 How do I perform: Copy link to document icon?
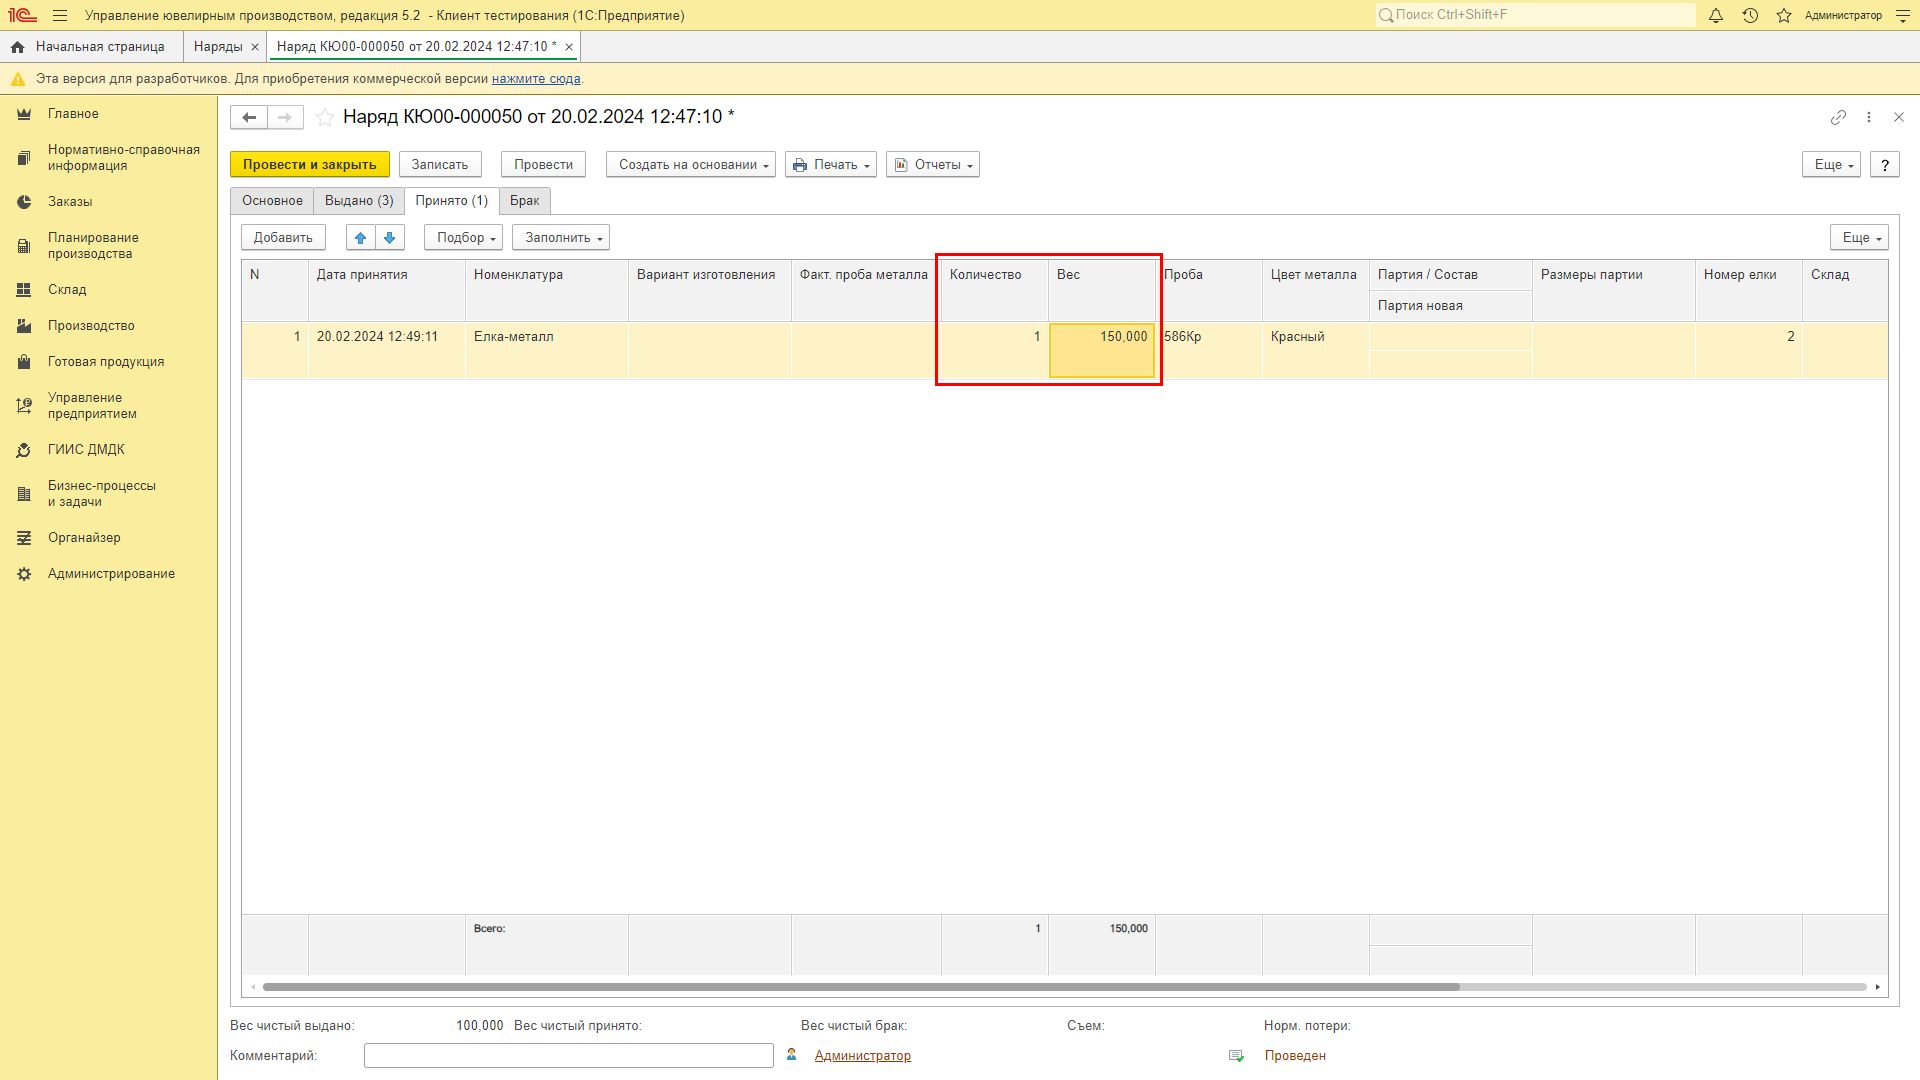point(1838,117)
